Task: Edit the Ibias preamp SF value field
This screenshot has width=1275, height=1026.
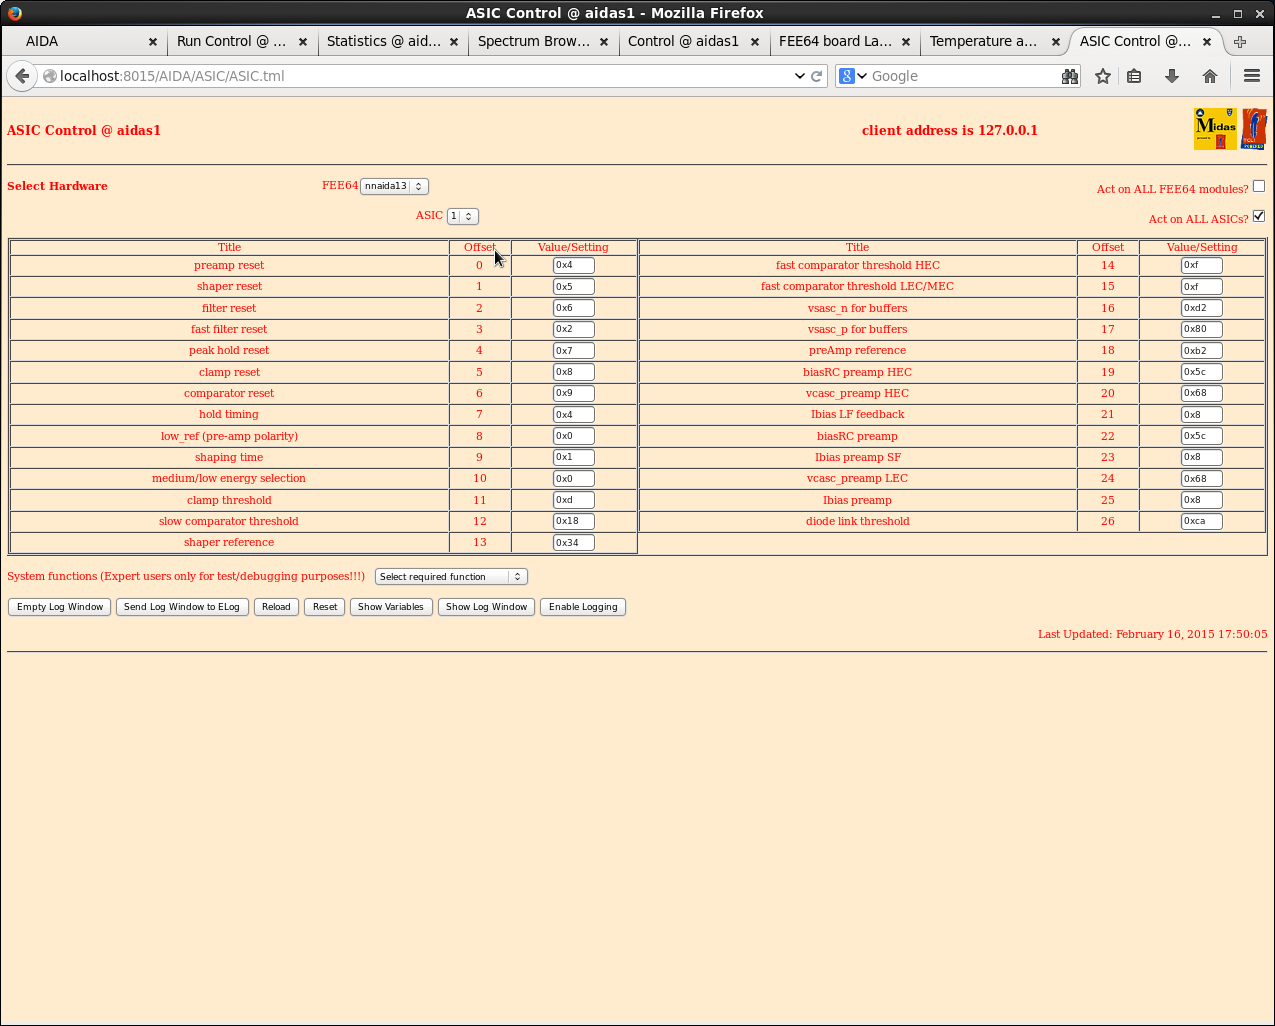Action: [1201, 457]
